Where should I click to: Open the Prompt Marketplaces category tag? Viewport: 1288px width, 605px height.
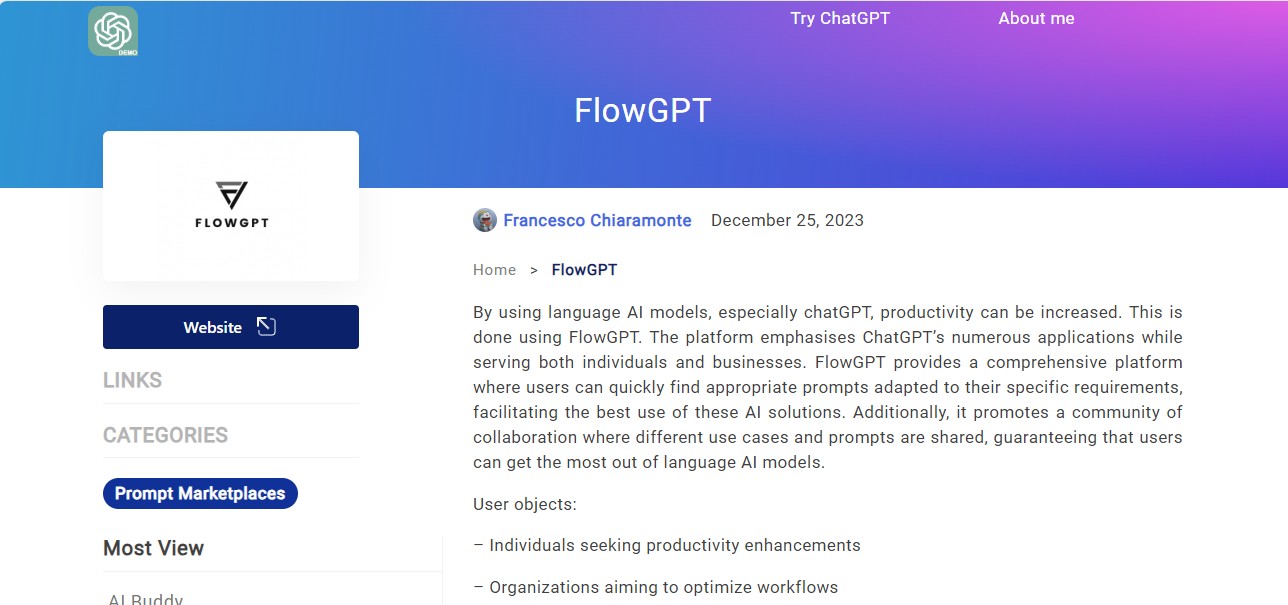pyautogui.click(x=200, y=493)
